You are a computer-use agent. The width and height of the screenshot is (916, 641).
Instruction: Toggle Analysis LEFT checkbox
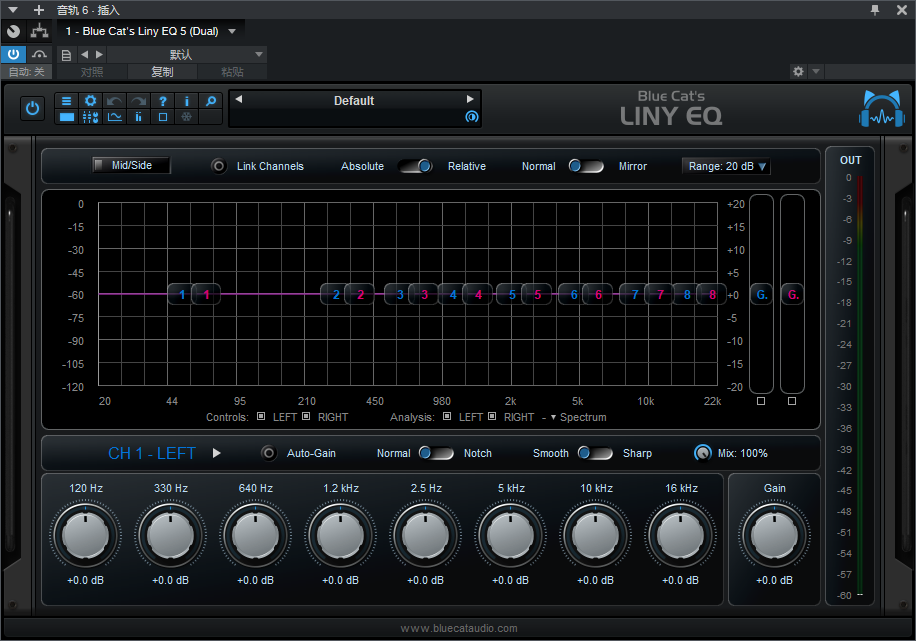[447, 417]
